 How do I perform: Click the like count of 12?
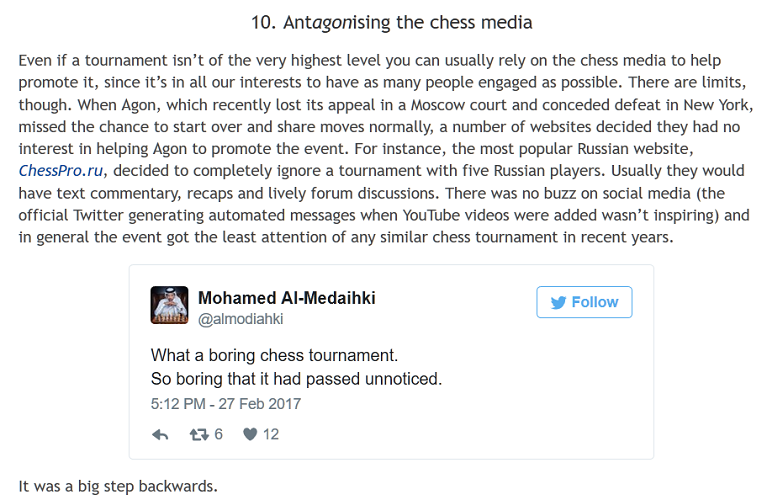pos(270,434)
